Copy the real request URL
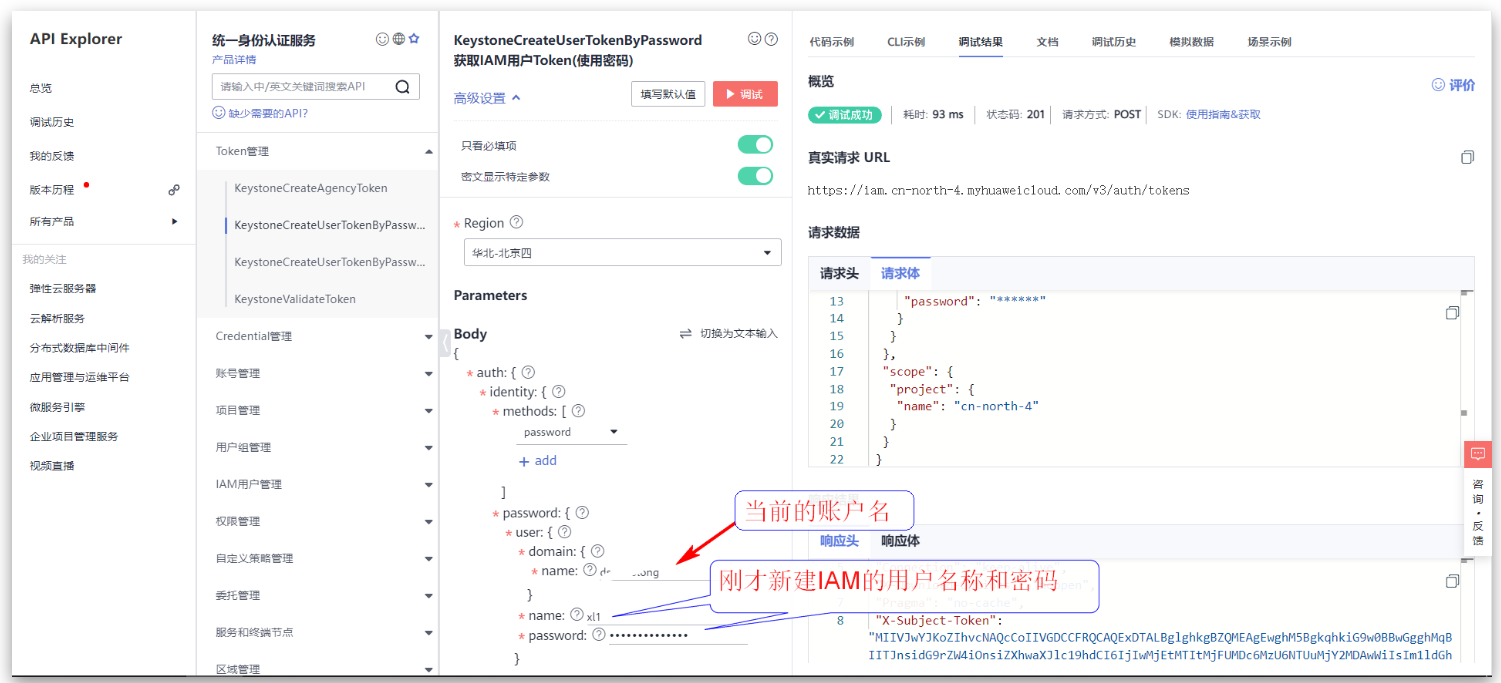 pos(1467,158)
